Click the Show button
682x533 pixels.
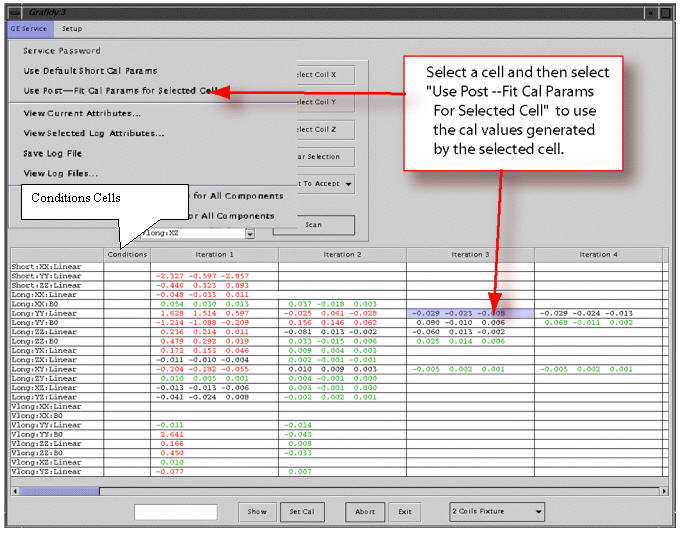[257, 511]
